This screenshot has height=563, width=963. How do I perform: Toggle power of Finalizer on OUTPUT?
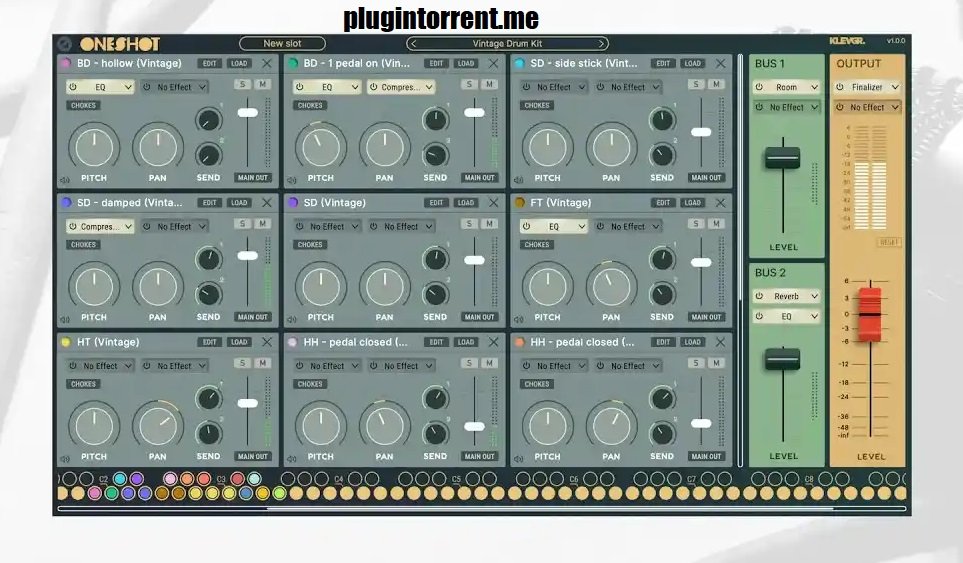[840, 87]
